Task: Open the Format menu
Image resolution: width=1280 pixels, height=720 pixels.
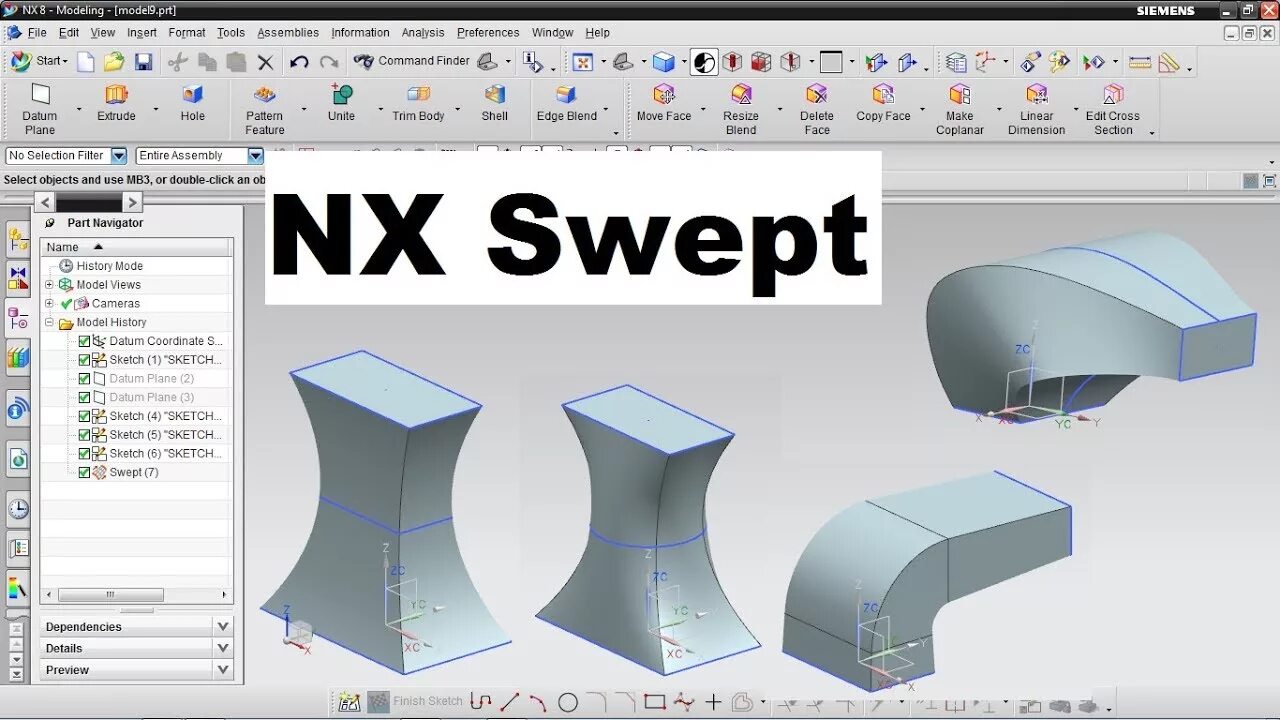Action: click(x=187, y=33)
